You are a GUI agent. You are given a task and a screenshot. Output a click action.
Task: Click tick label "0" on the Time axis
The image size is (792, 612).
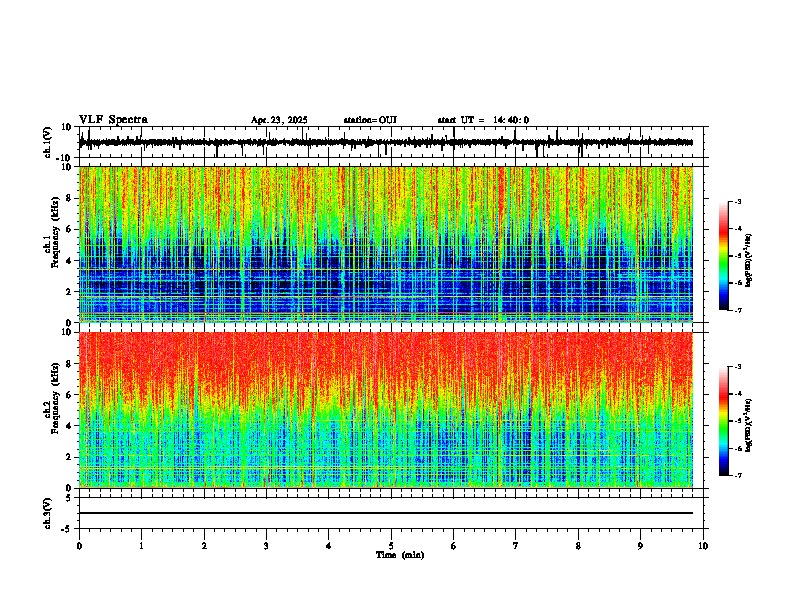(x=79, y=546)
